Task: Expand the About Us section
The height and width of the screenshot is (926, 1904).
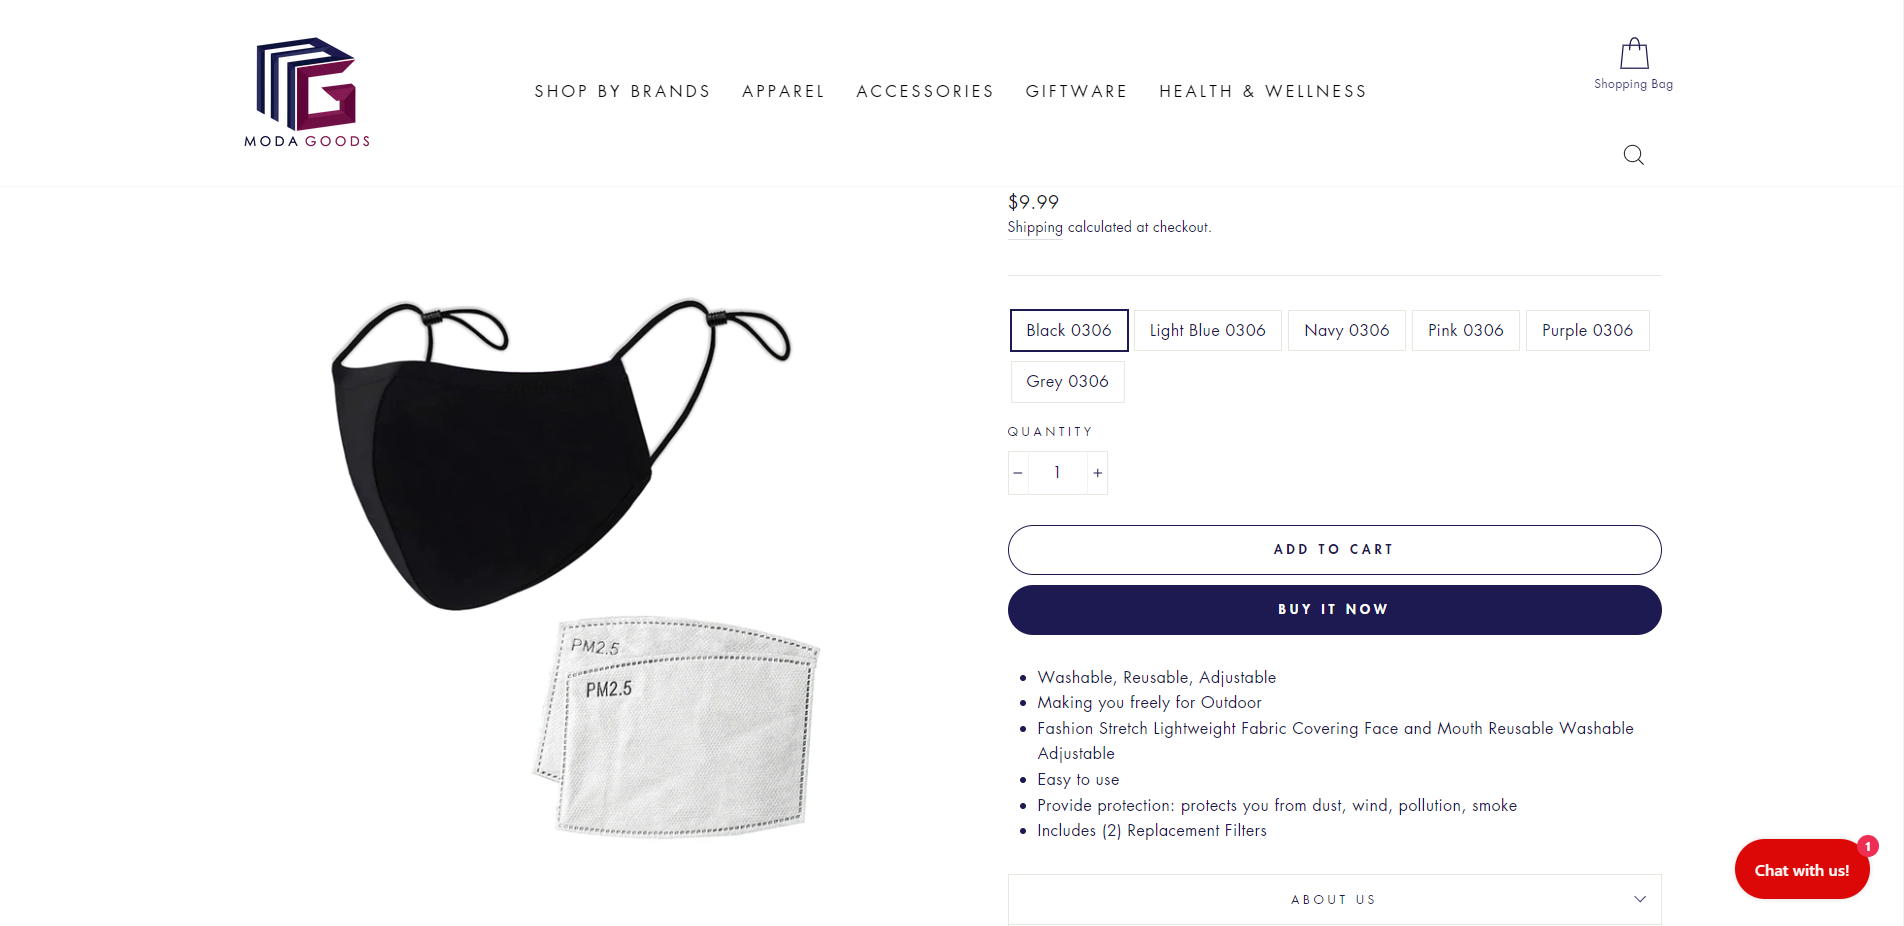Action: 1334,899
